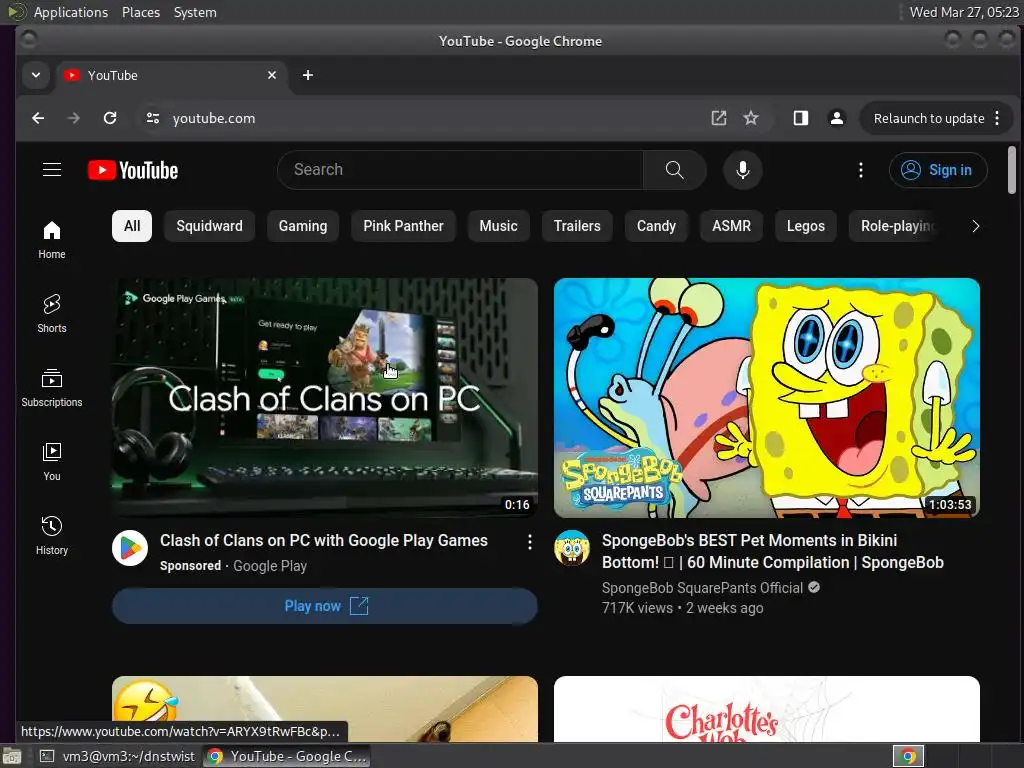Image resolution: width=1024 pixels, height=768 pixels.
Task: Click the clock showing Wed Mar 27
Action: [x=964, y=12]
